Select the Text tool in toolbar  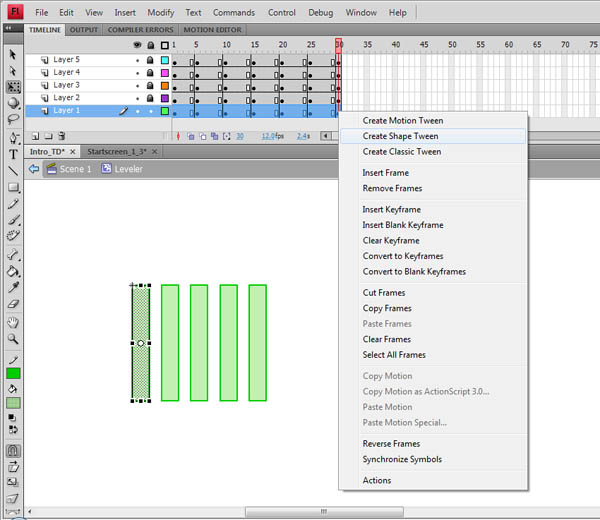[x=13, y=155]
